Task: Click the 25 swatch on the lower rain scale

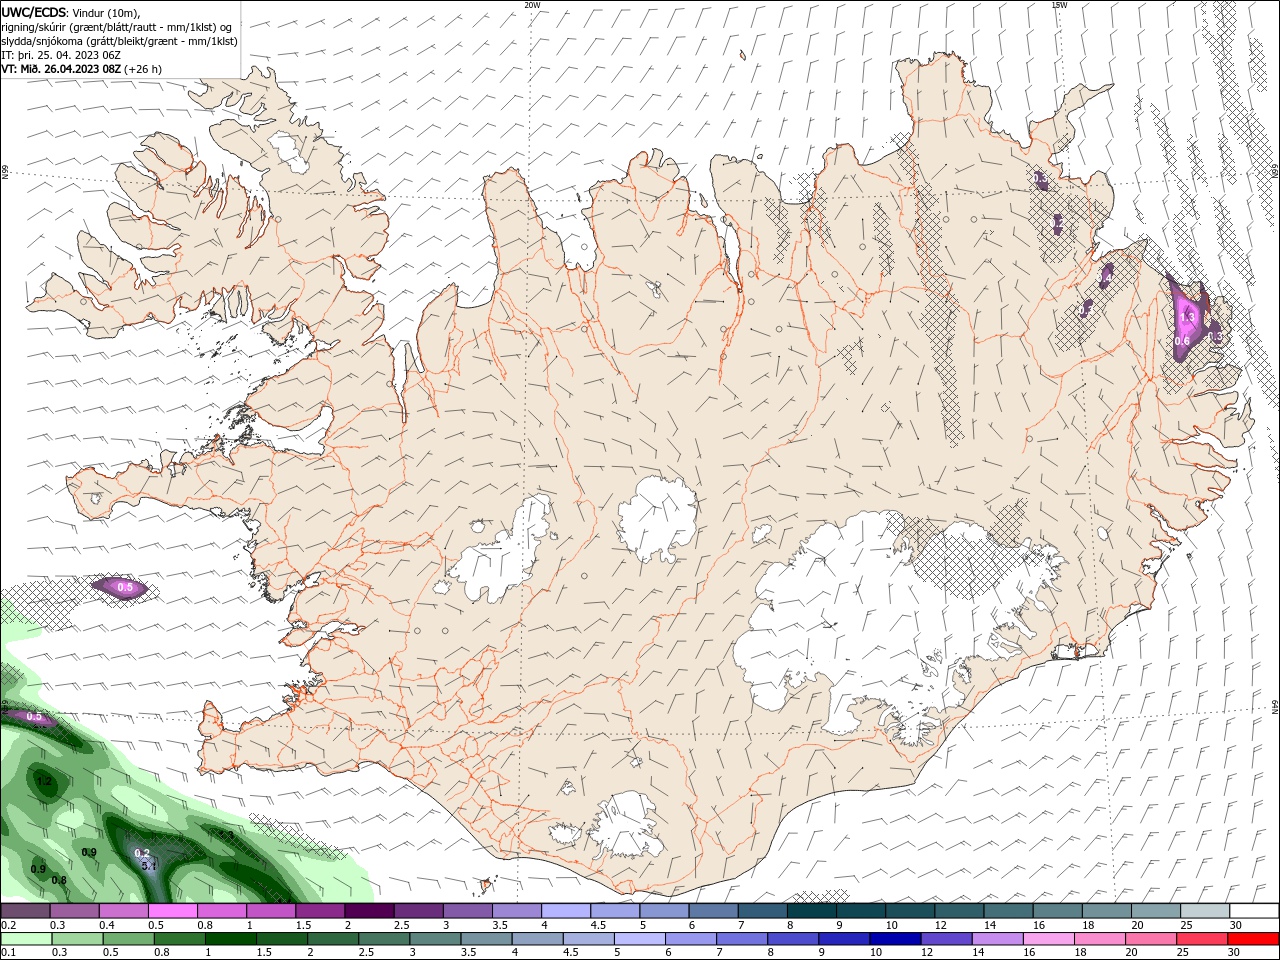Action: pos(1201,939)
